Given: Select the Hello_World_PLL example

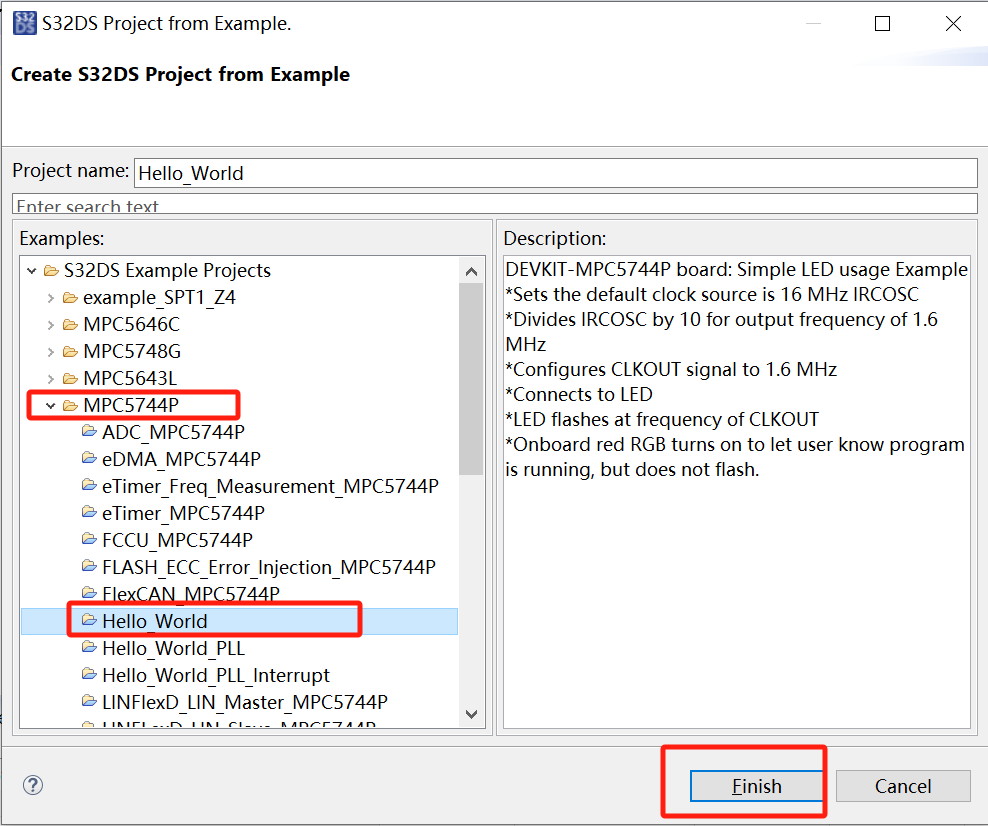Looking at the screenshot, I should click(x=173, y=648).
